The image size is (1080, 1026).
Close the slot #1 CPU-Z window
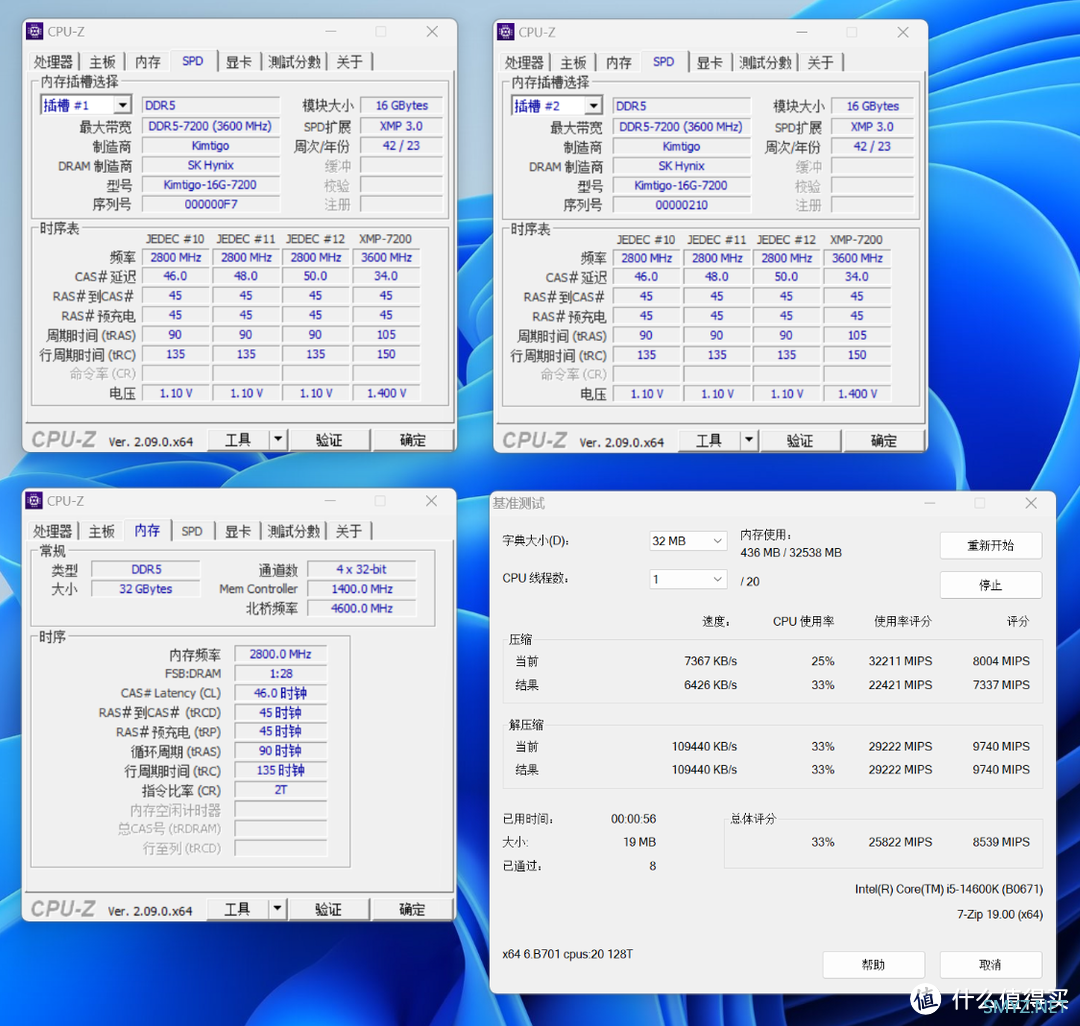coord(432,32)
